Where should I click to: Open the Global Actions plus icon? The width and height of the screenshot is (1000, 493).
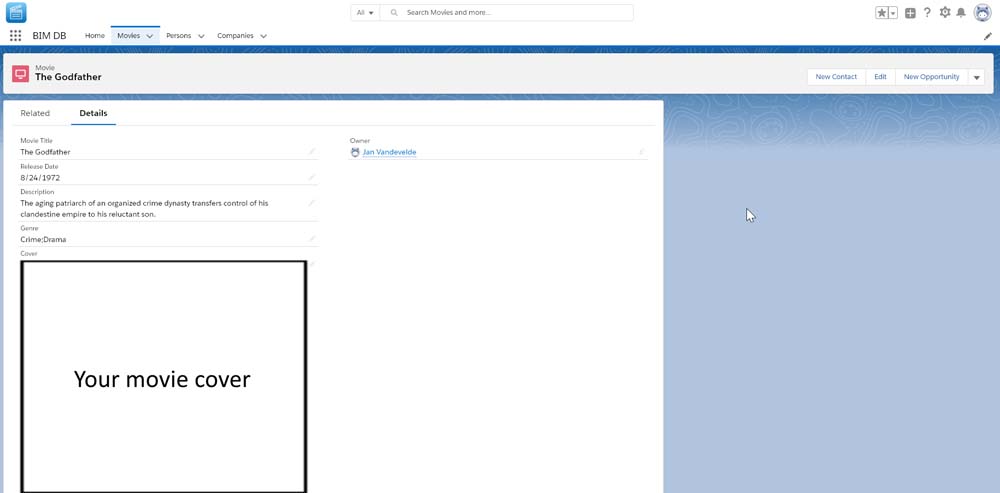pyautogui.click(x=910, y=13)
